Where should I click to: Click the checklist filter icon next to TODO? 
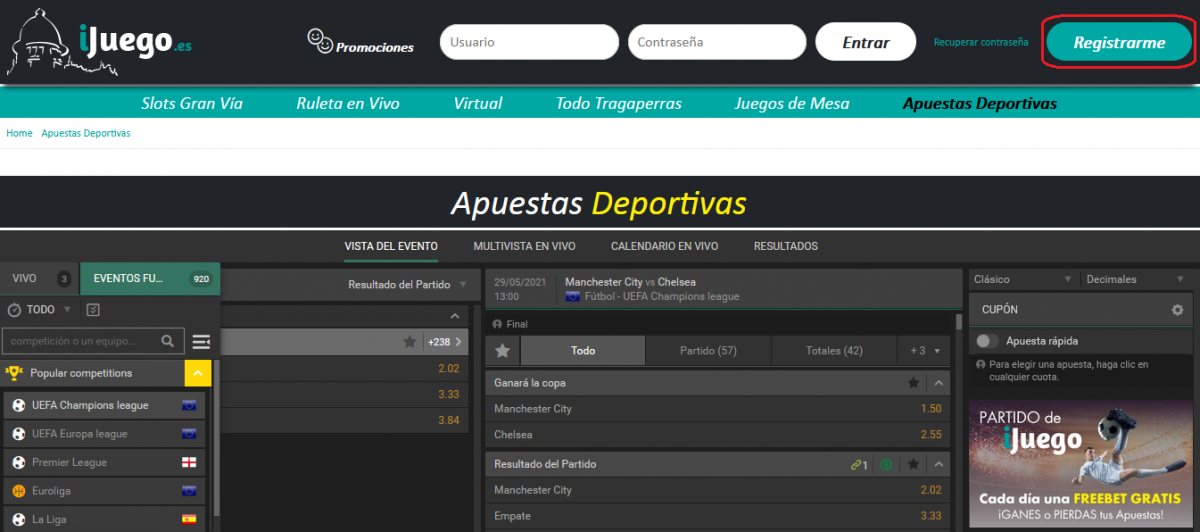point(93,310)
